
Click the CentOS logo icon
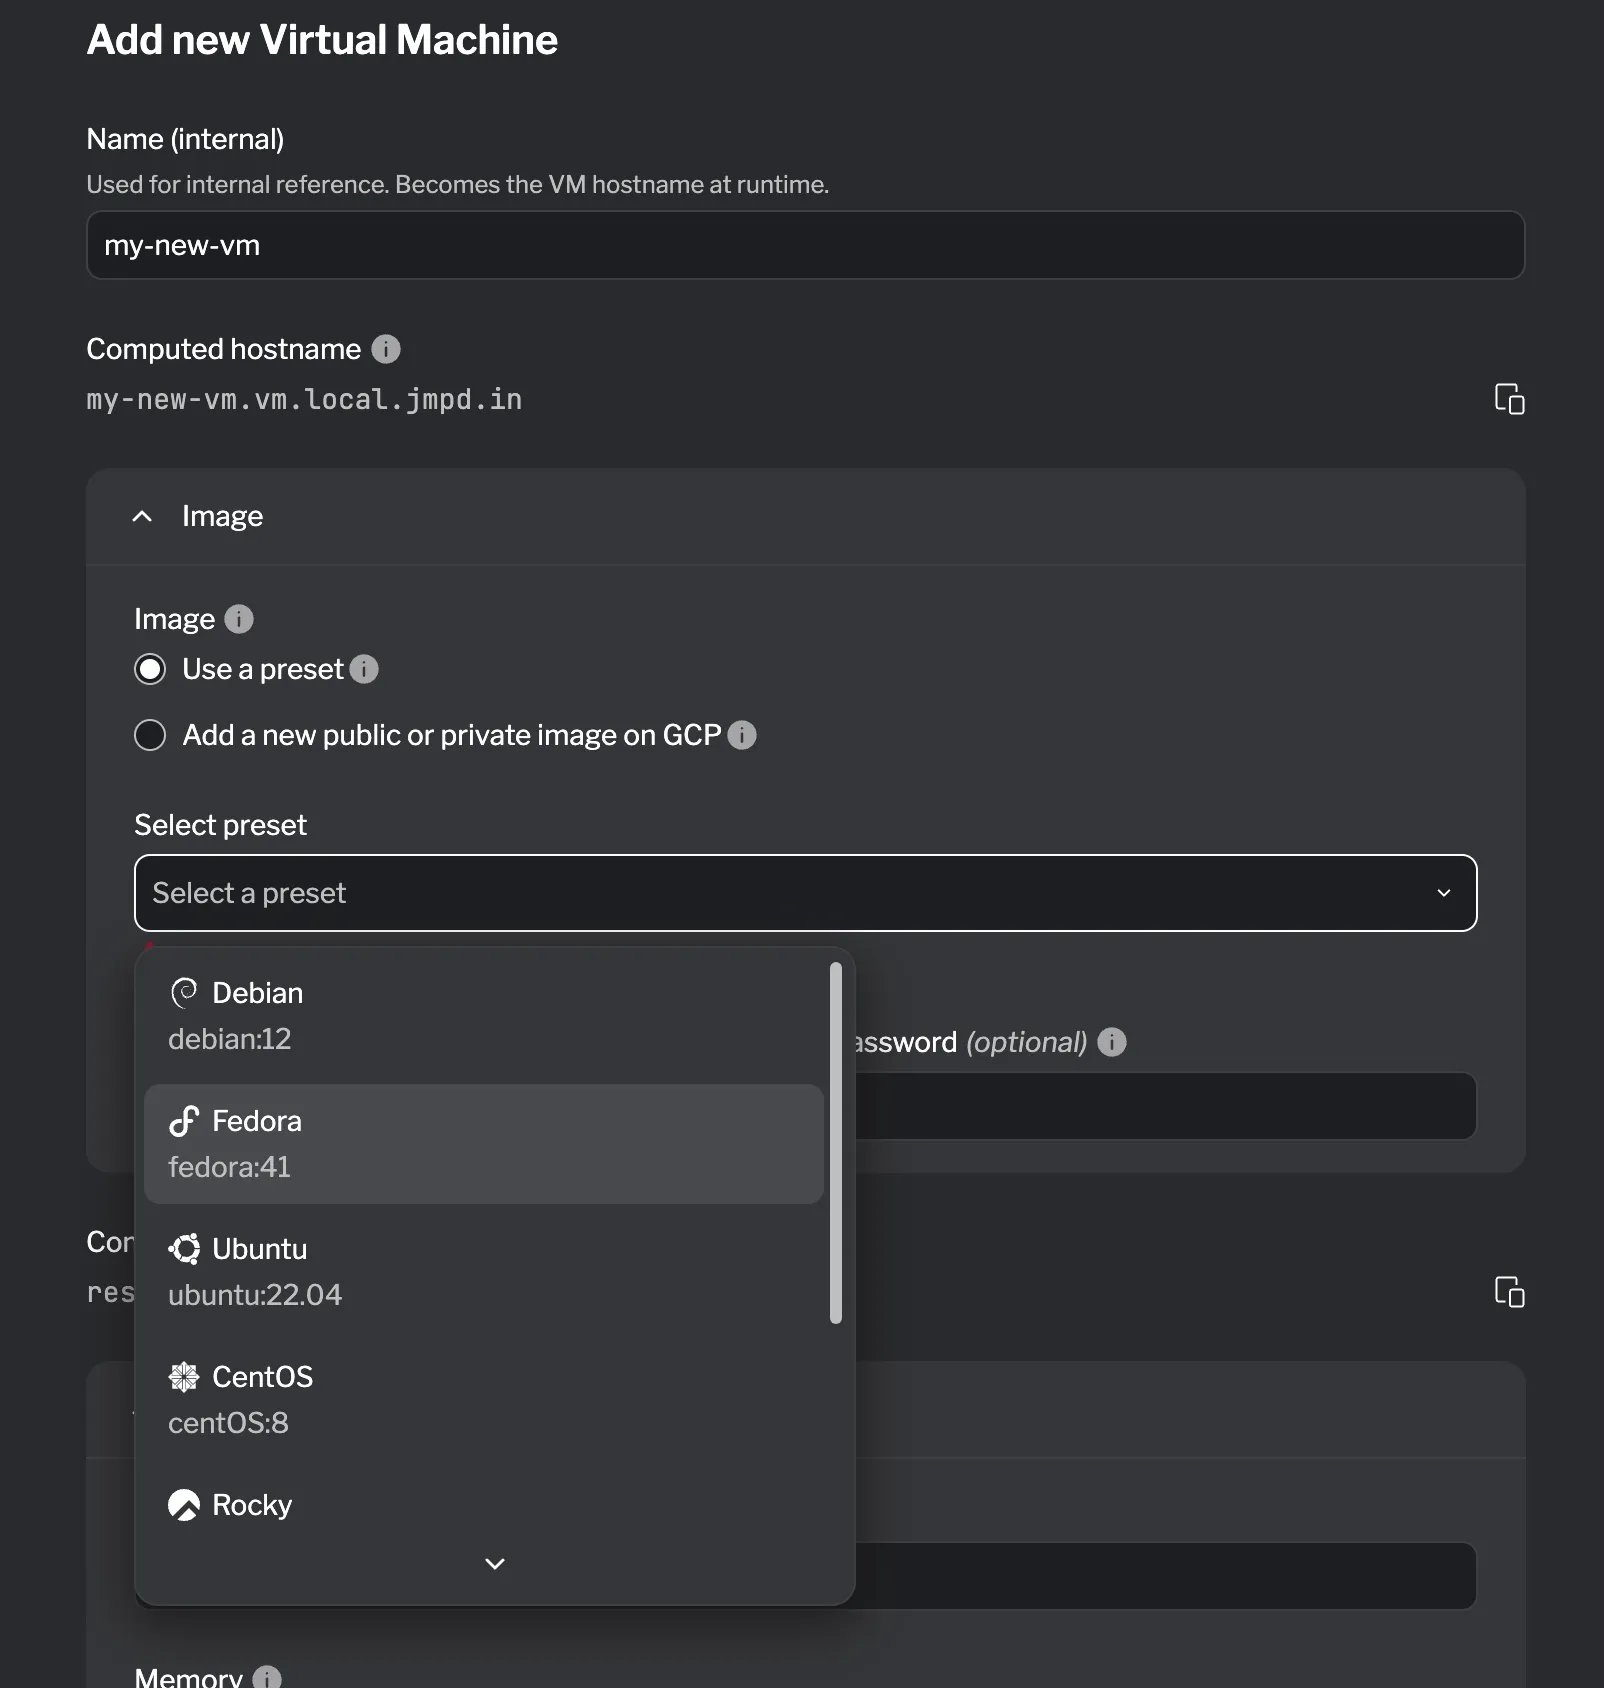point(184,1377)
